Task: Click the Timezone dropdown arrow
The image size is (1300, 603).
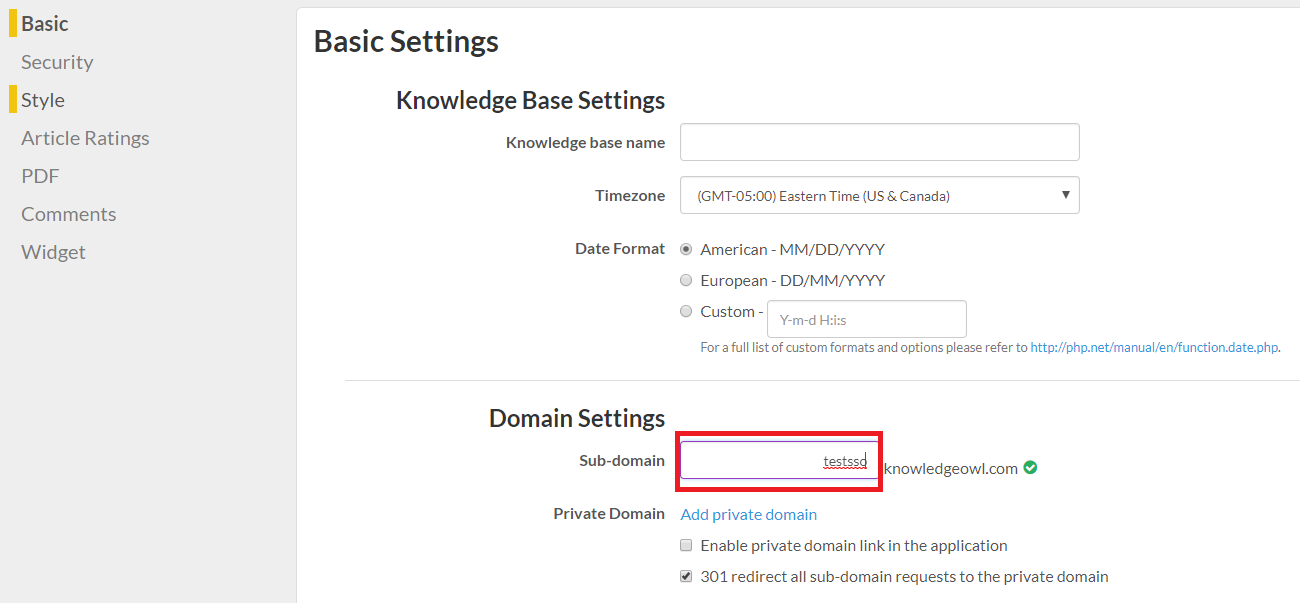Action: 1066,195
